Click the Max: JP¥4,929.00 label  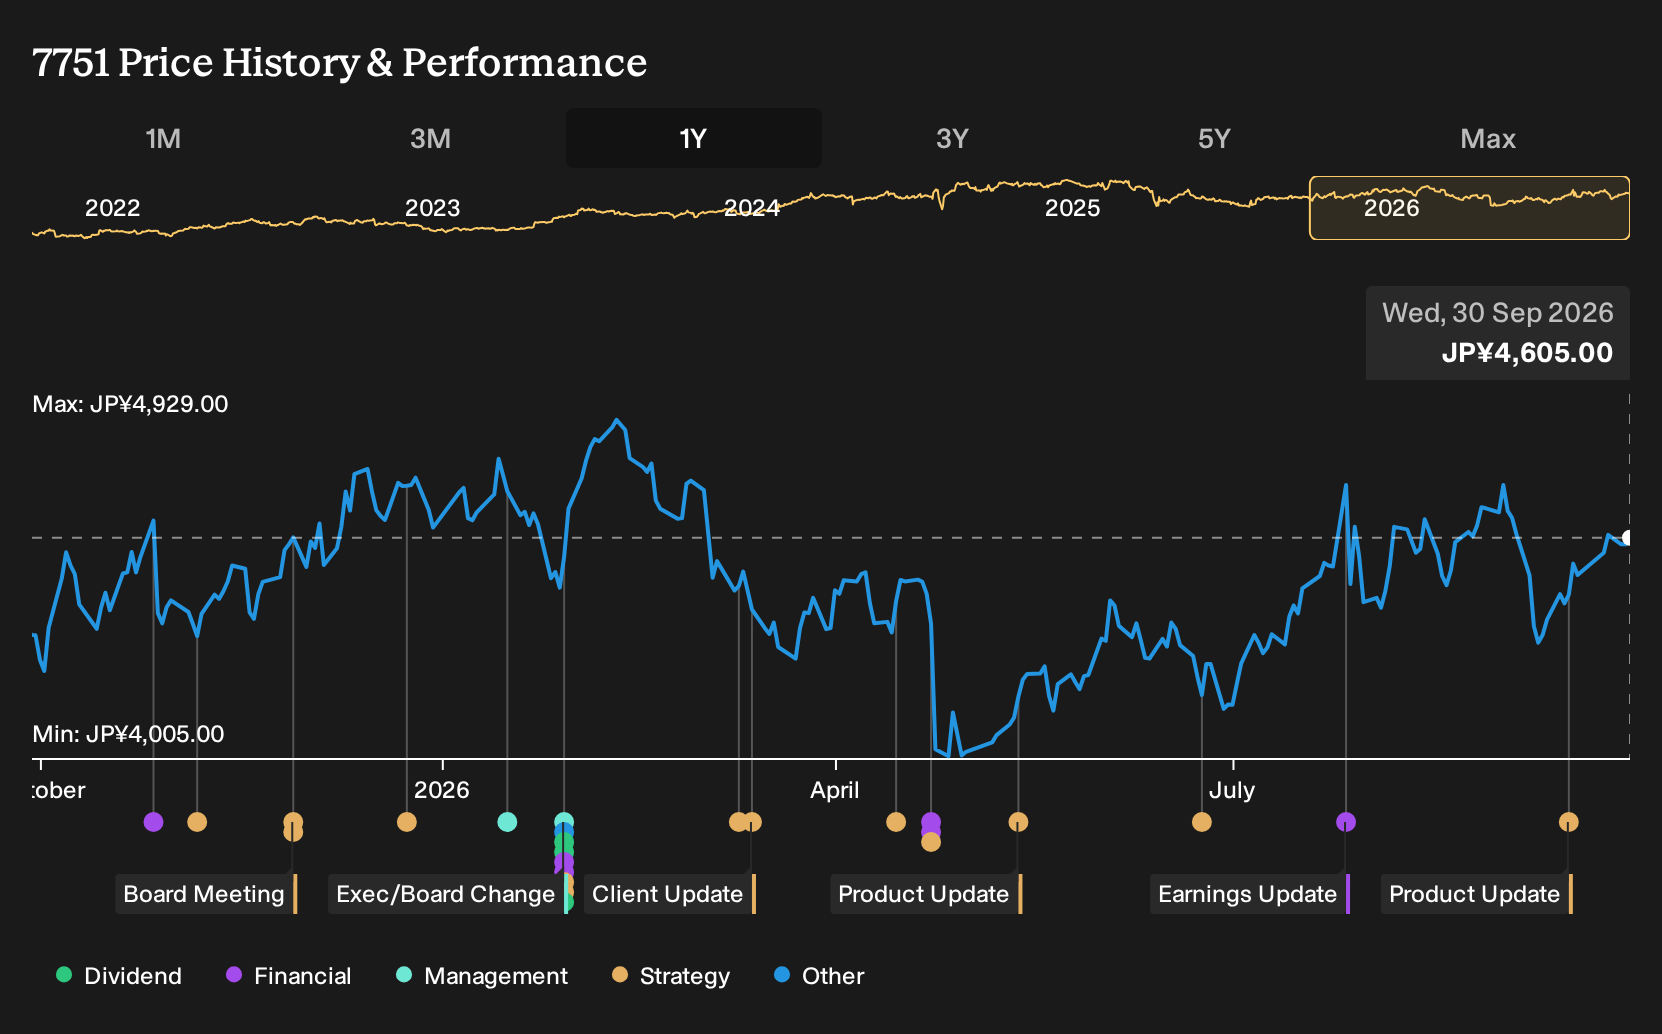pos(130,404)
